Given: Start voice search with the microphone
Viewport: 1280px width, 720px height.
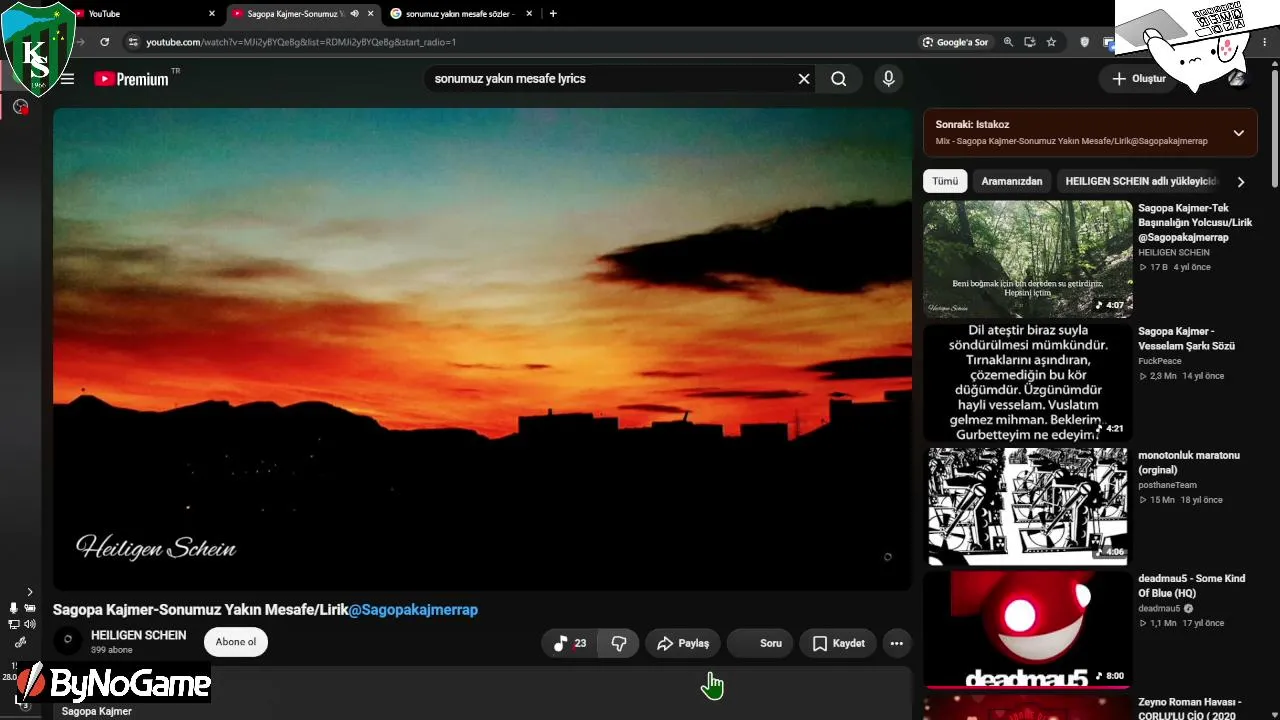Looking at the screenshot, I should [888, 79].
